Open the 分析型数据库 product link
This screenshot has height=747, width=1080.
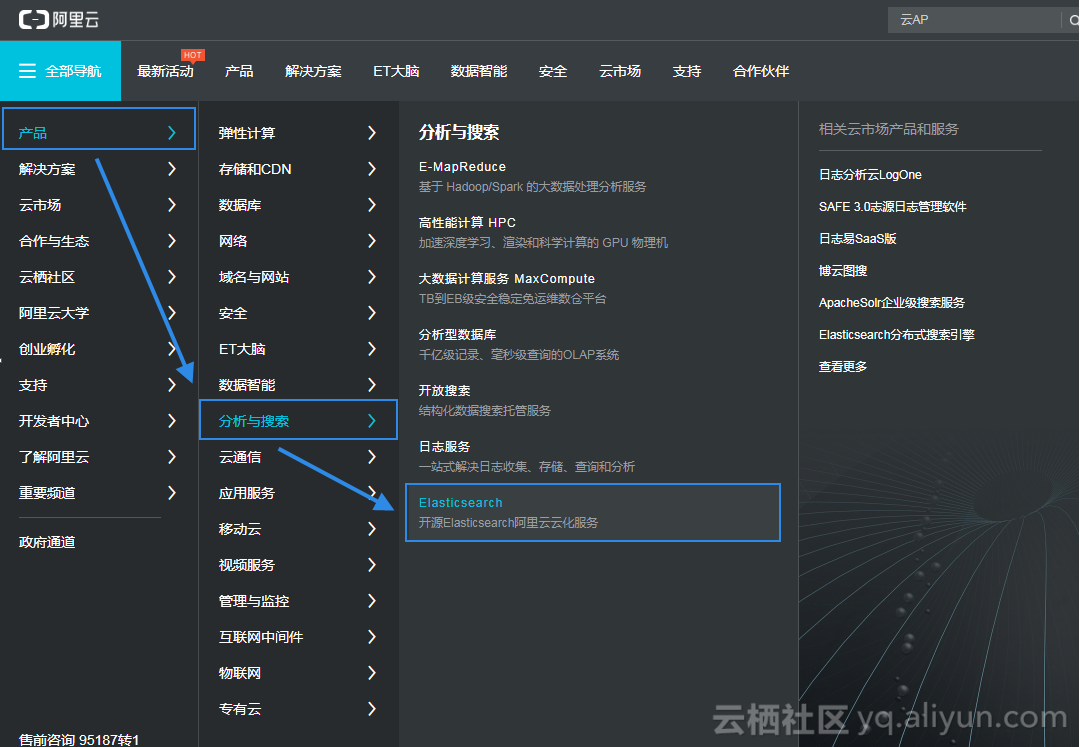[x=457, y=335]
